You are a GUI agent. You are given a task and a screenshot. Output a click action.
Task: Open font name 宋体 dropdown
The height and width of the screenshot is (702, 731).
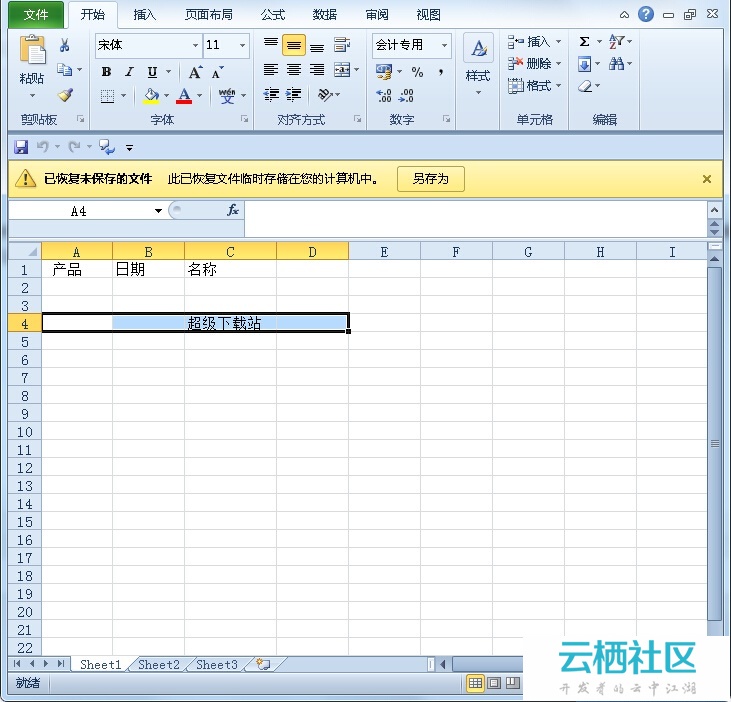click(x=195, y=45)
